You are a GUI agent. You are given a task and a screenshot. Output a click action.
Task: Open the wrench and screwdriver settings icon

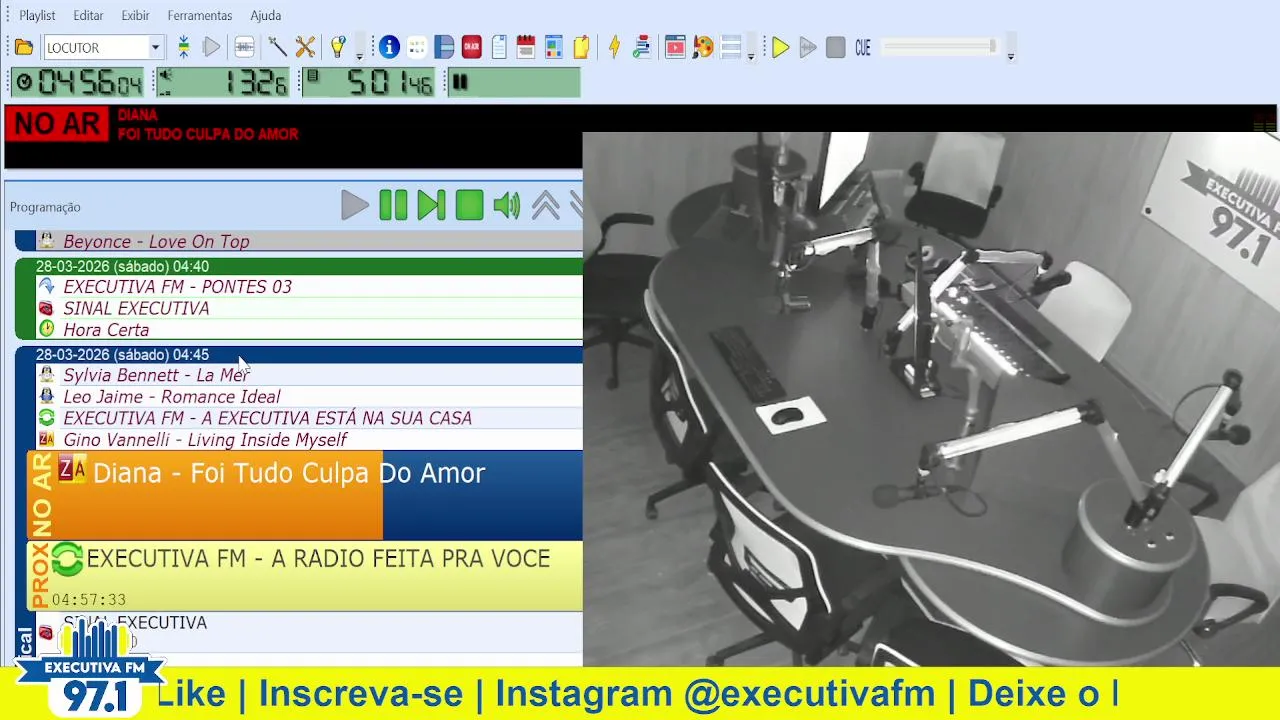(x=306, y=47)
